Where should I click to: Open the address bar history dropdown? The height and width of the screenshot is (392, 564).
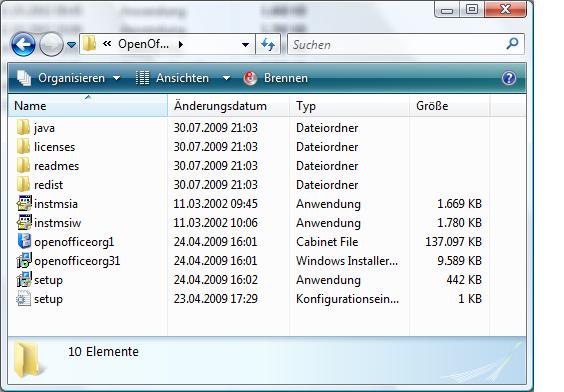(245, 45)
